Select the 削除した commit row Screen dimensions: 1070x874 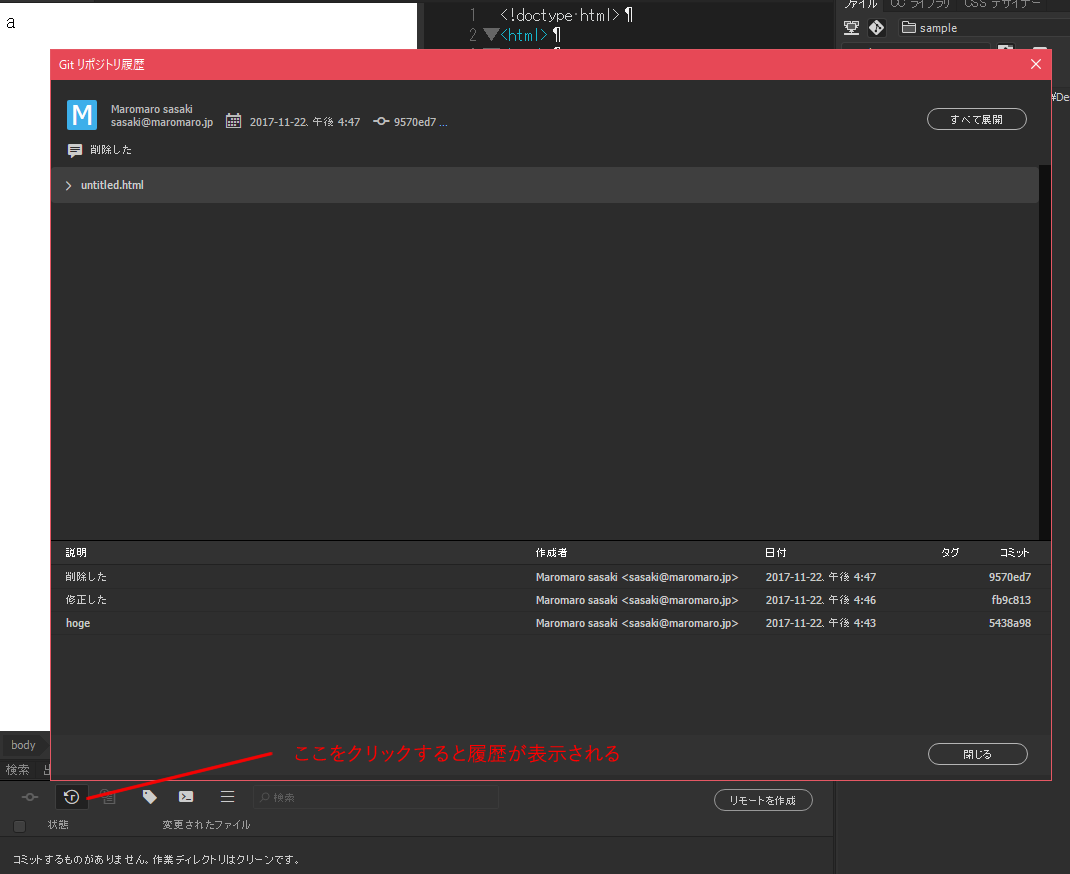551,577
